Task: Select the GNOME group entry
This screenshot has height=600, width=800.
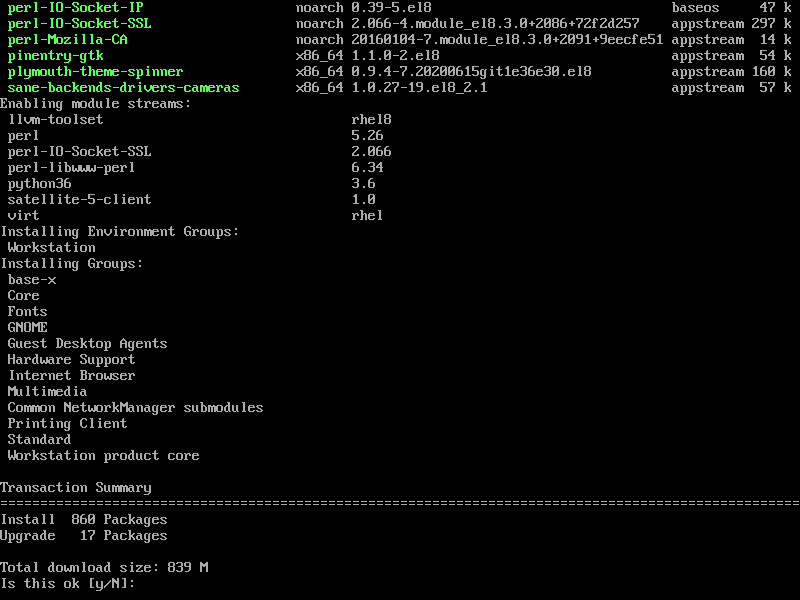Action: 28,328
